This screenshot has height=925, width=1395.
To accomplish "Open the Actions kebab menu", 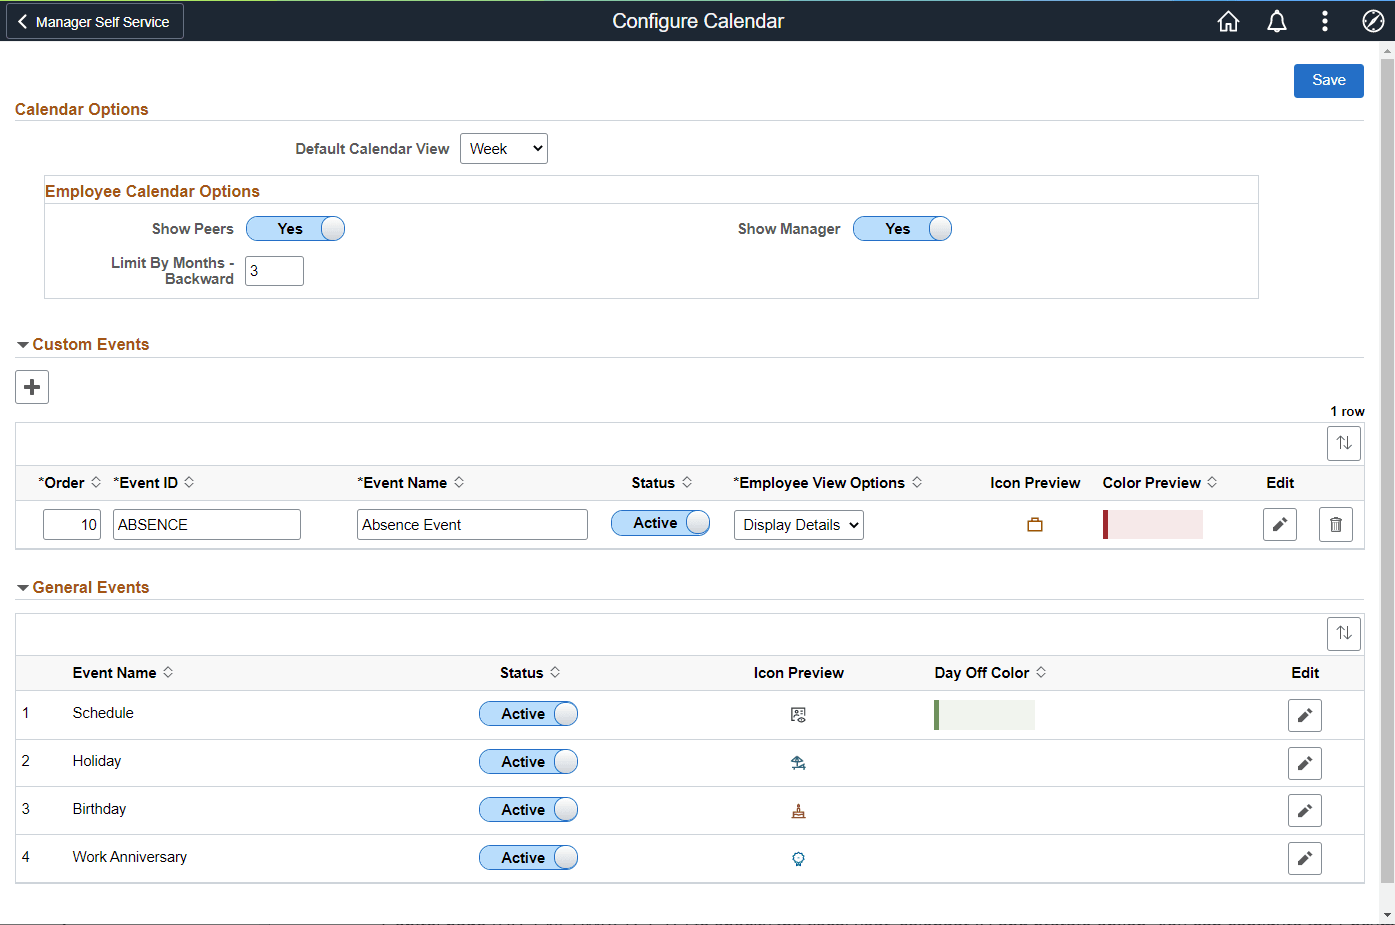I will click(1324, 20).
